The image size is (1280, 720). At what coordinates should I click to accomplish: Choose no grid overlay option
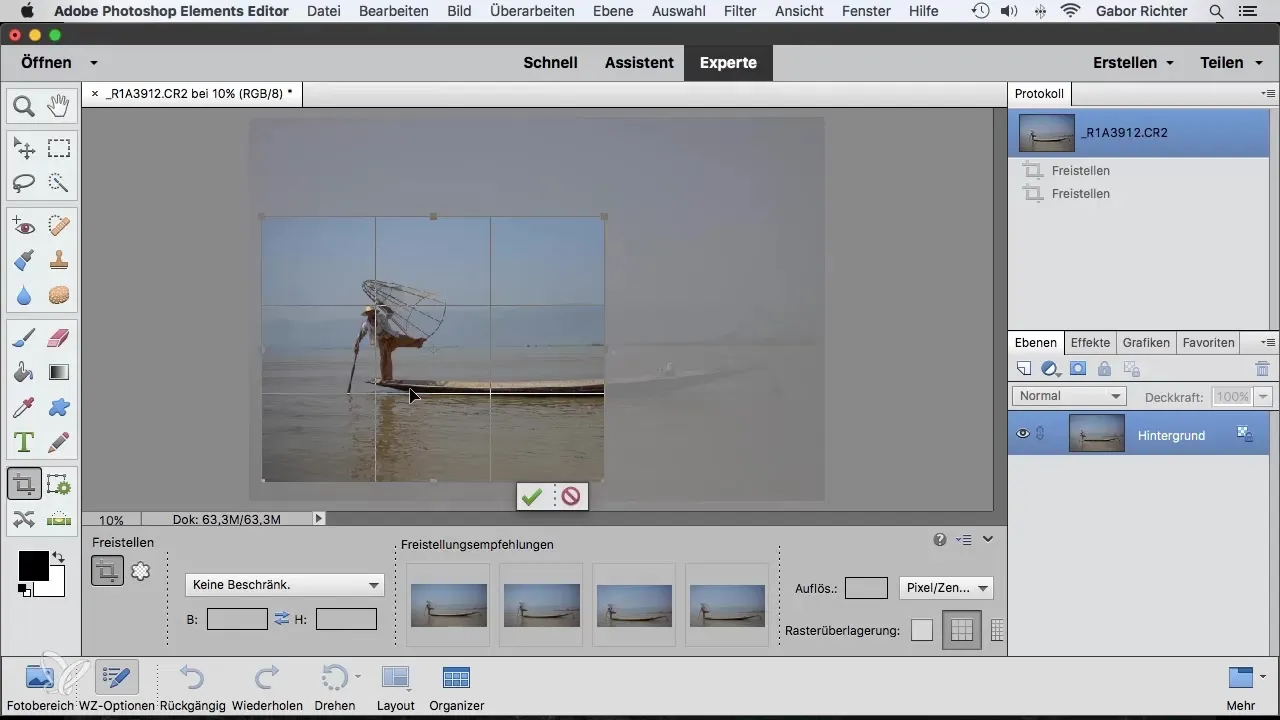[x=922, y=630]
